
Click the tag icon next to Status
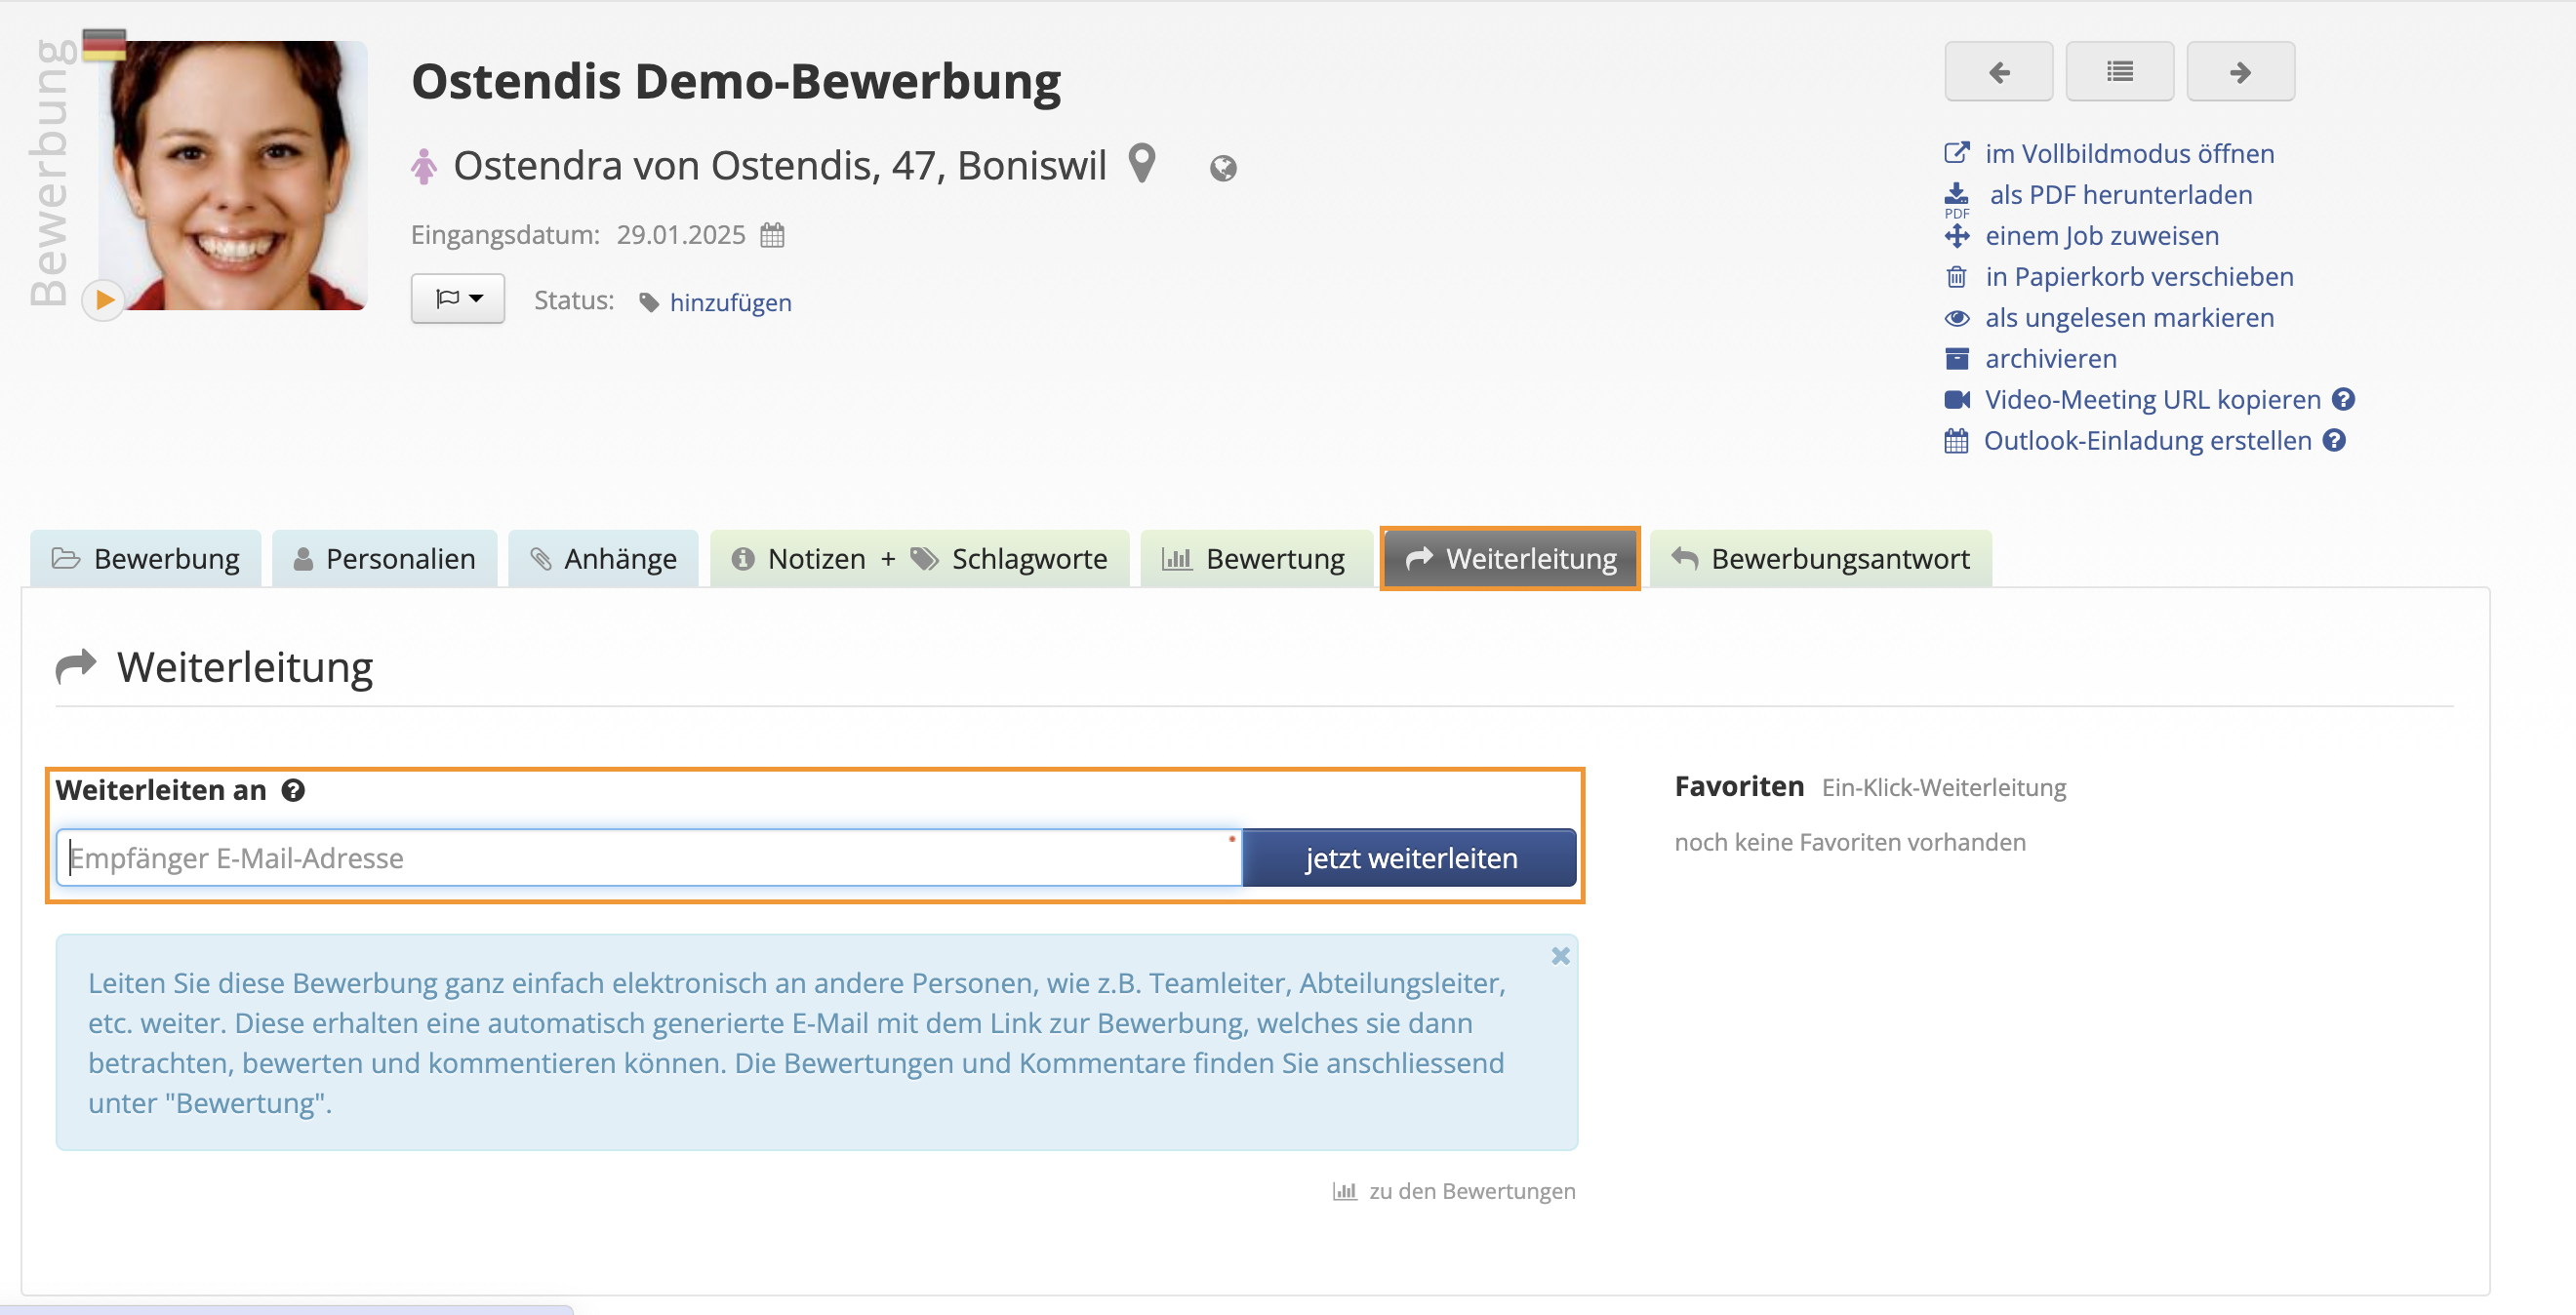(x=649, y=302)
